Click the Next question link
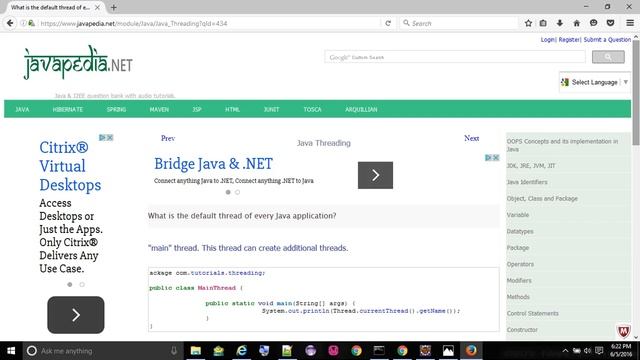The width and height of the screenshot is (640, 360). (x=471, y=138)
